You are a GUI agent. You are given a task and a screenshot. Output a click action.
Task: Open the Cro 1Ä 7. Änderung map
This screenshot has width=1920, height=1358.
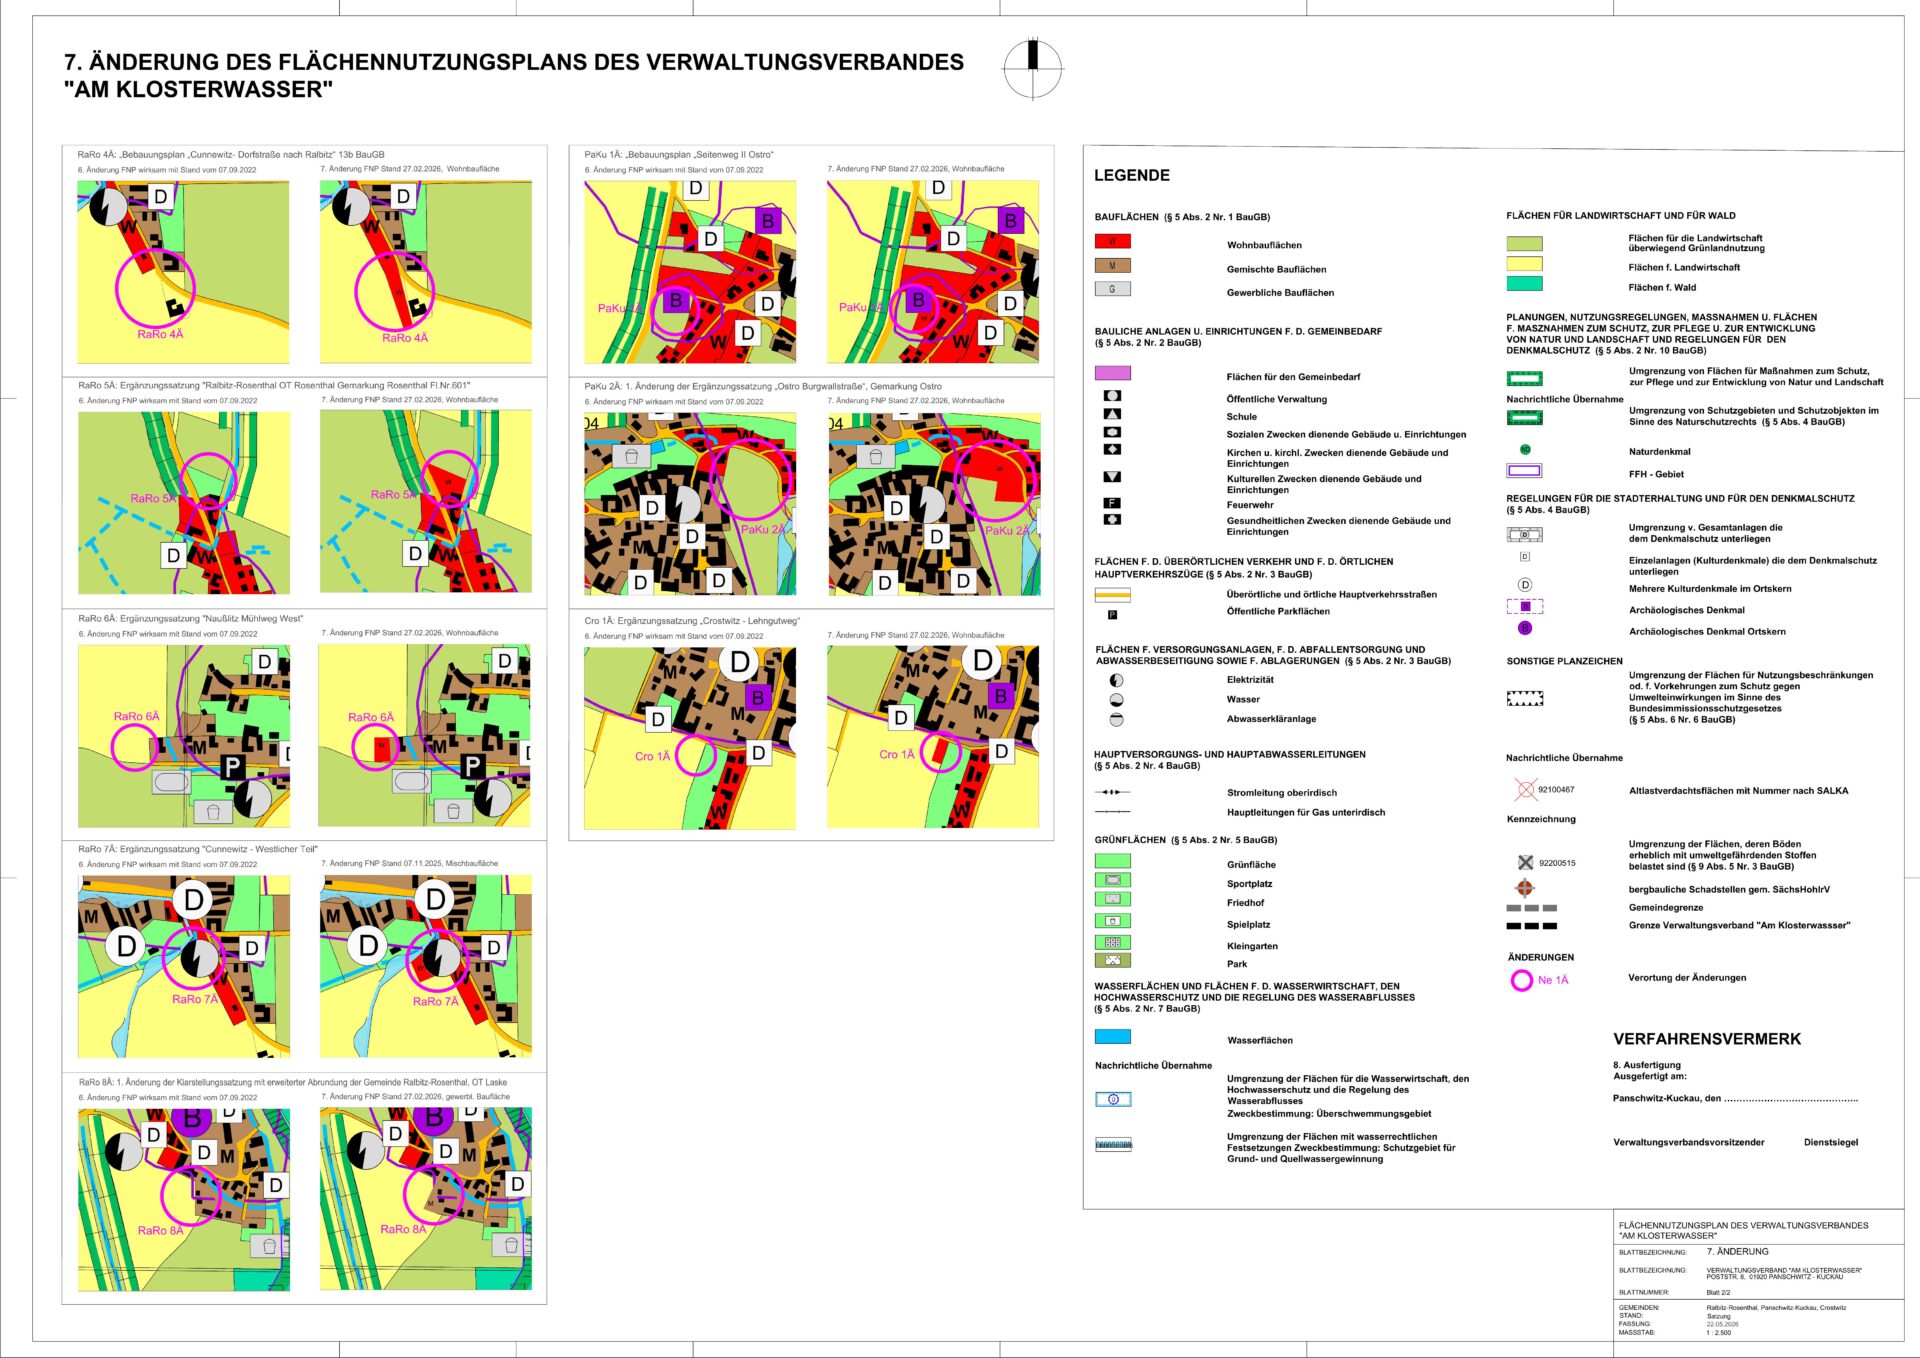pyautogui.click(x=933, y=737)
